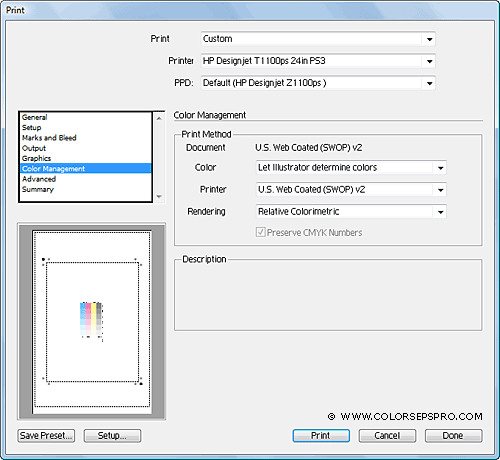Click the Print button
This screenshot has width=500, height=460.
(321, 436)
